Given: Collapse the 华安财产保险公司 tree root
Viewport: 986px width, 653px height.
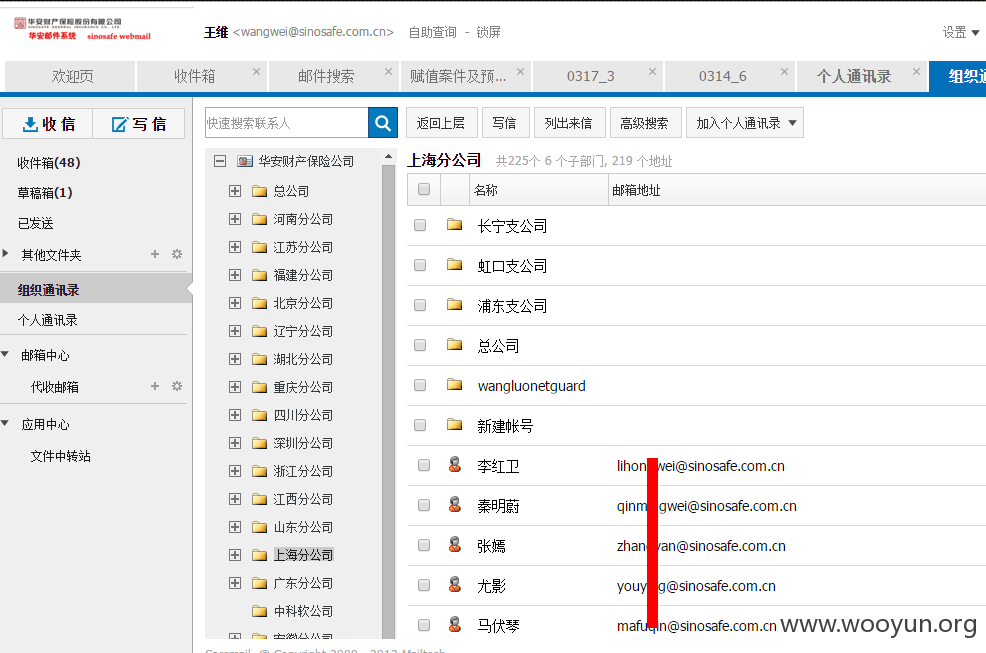Looking at the screenshot, I should pos(220,162).
